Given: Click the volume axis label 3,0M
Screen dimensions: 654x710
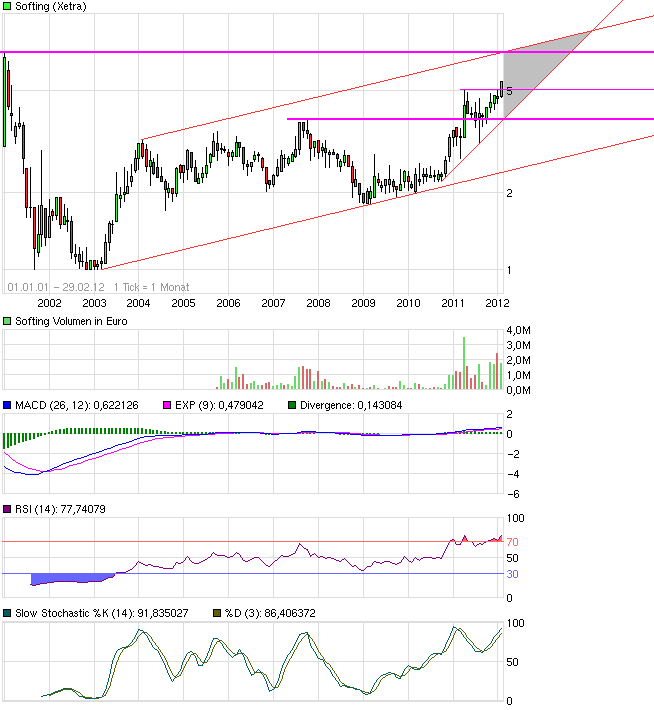Looking at the screenshot, I should (x=519, y=345).
